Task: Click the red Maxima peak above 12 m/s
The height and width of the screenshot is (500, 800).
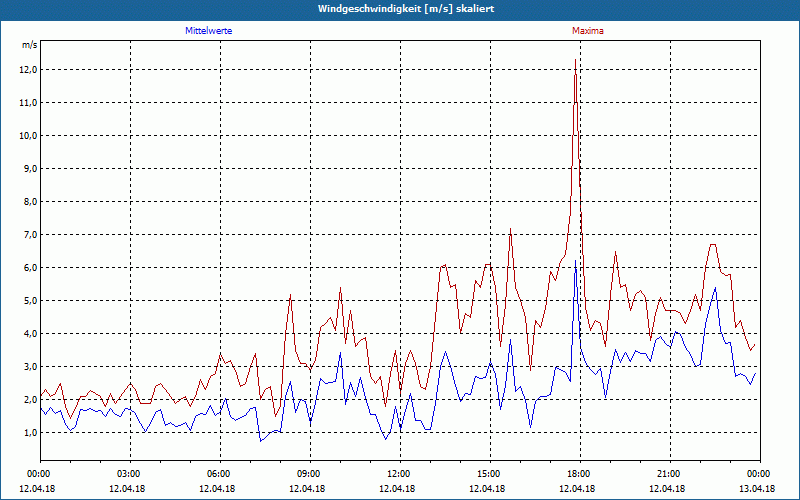Action: click(576, 60)
